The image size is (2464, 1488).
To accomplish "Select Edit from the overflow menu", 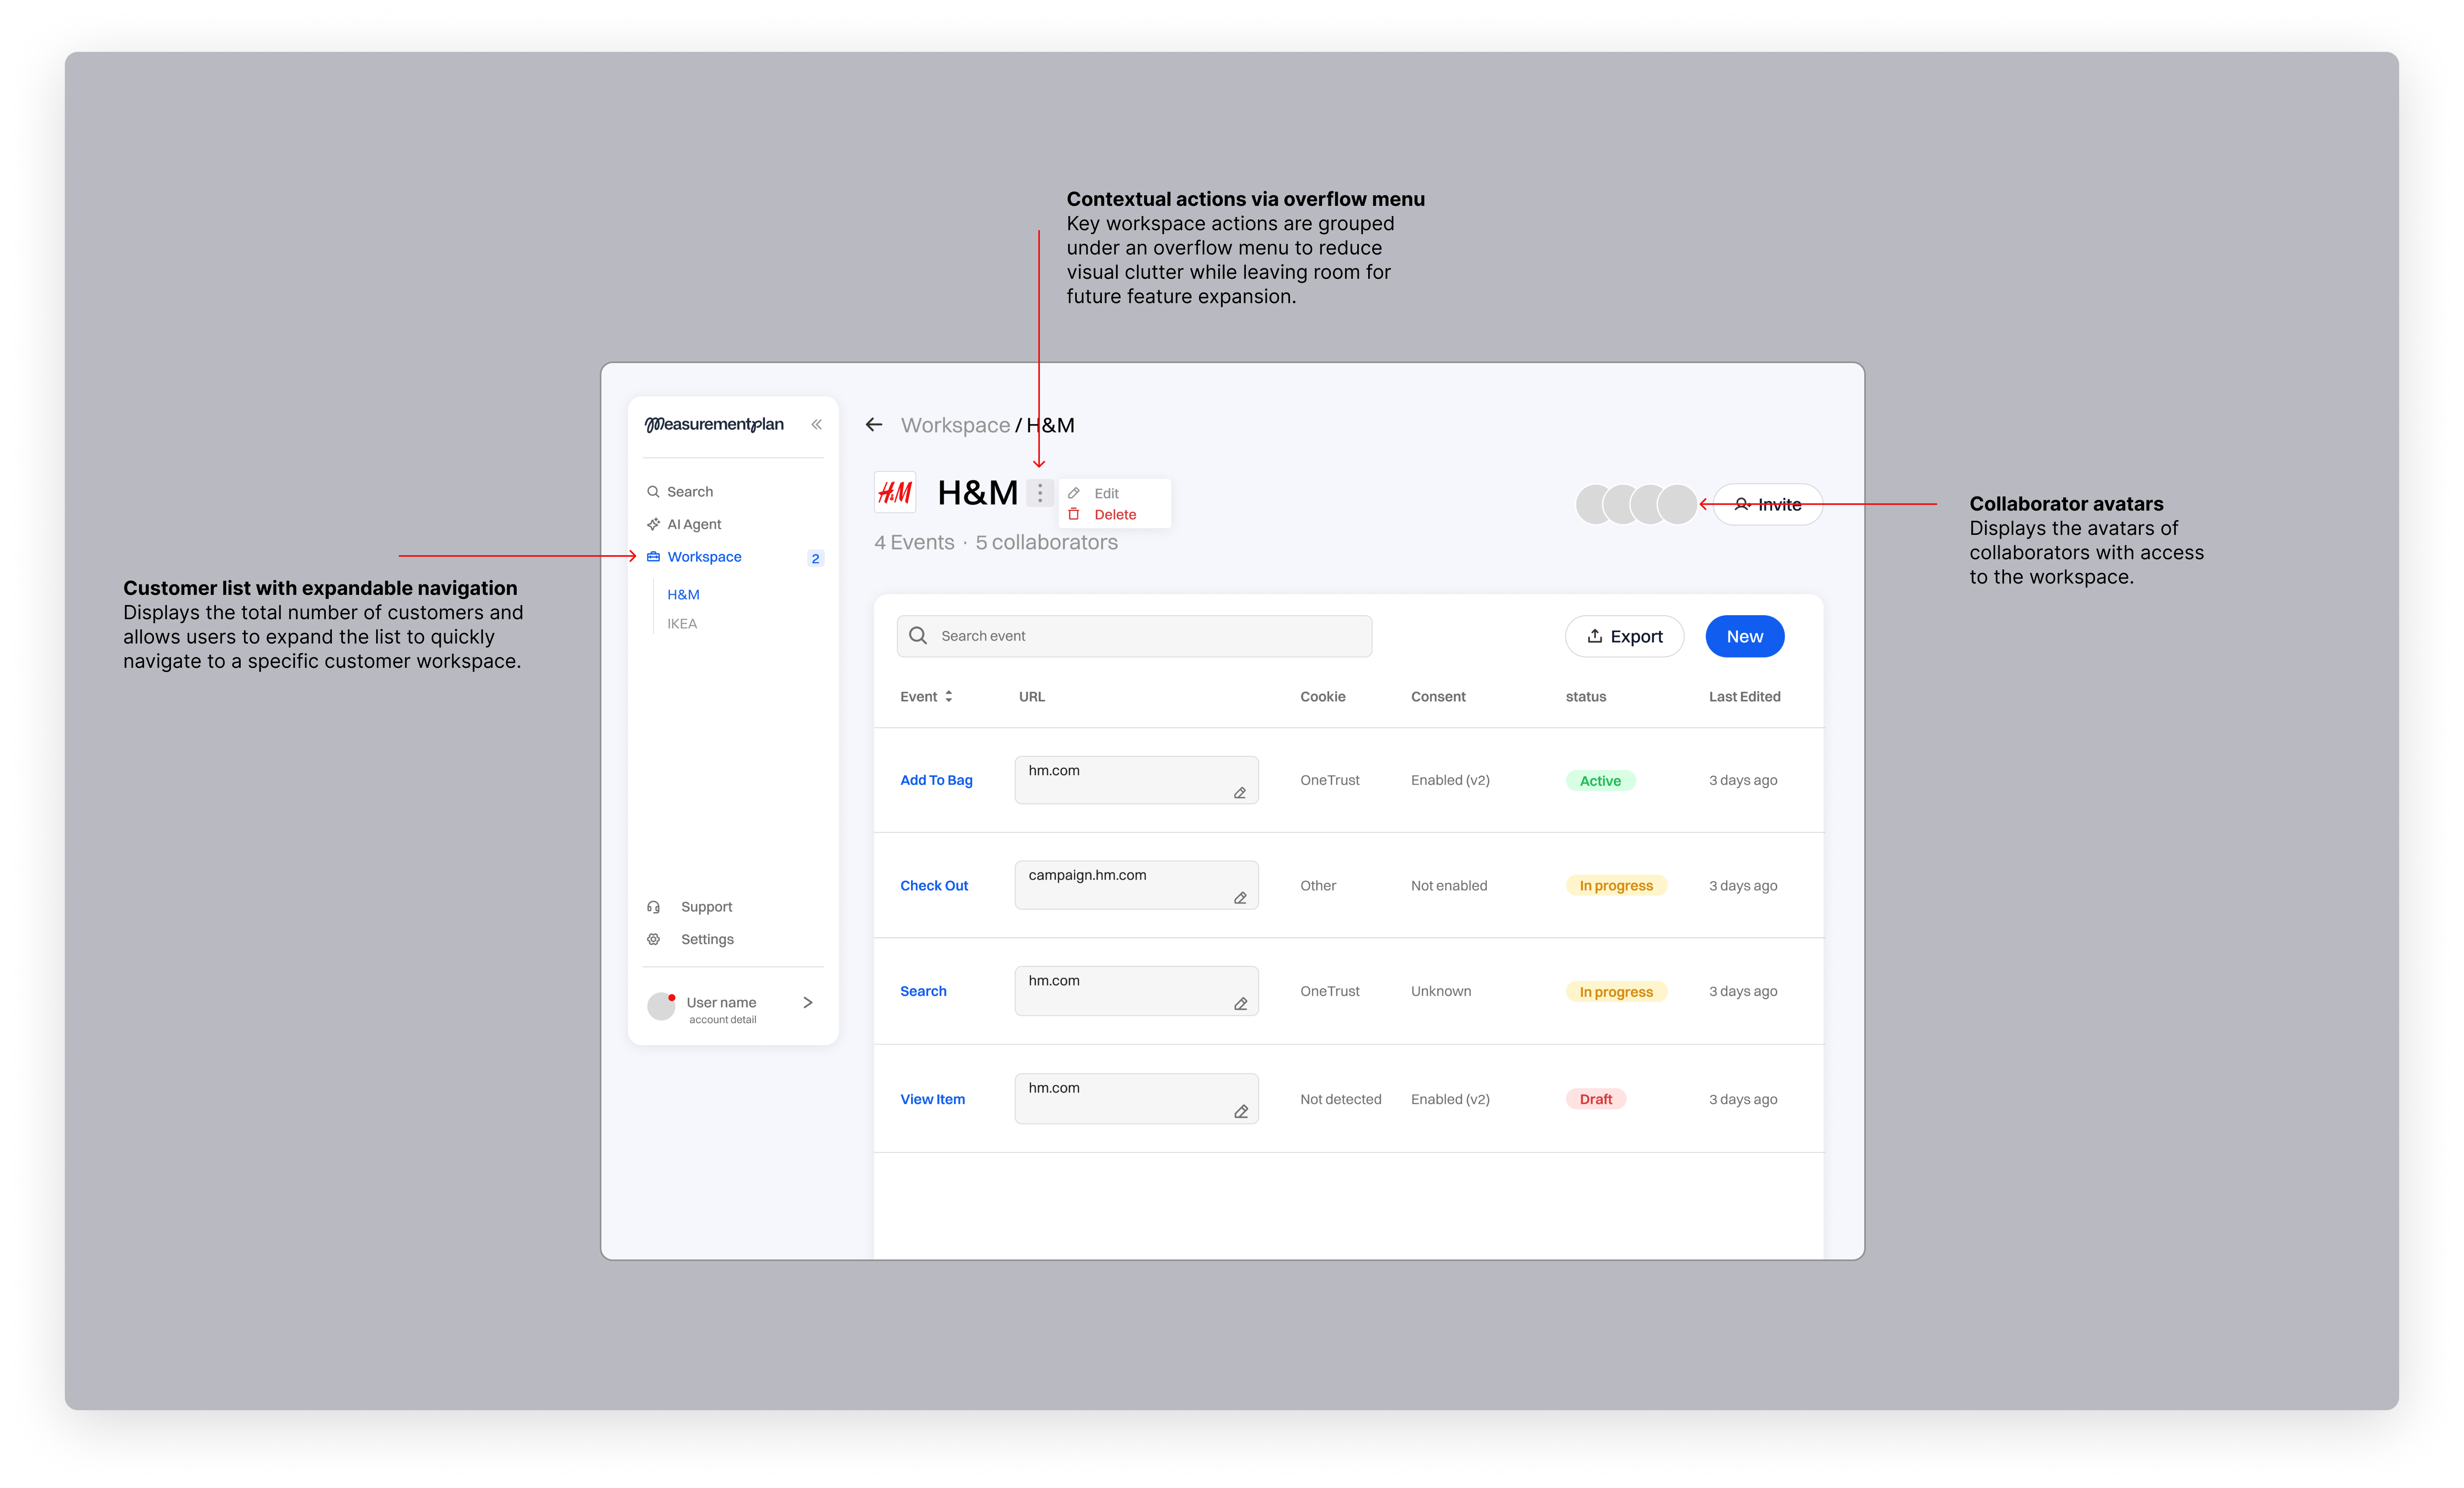I will point(1106,493).
